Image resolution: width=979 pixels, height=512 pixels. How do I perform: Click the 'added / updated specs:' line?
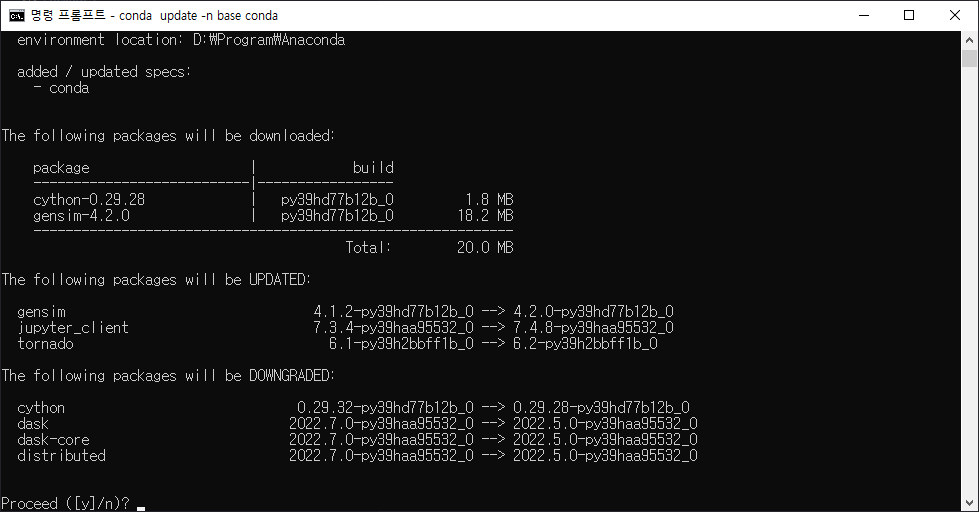tap(104, 72)
